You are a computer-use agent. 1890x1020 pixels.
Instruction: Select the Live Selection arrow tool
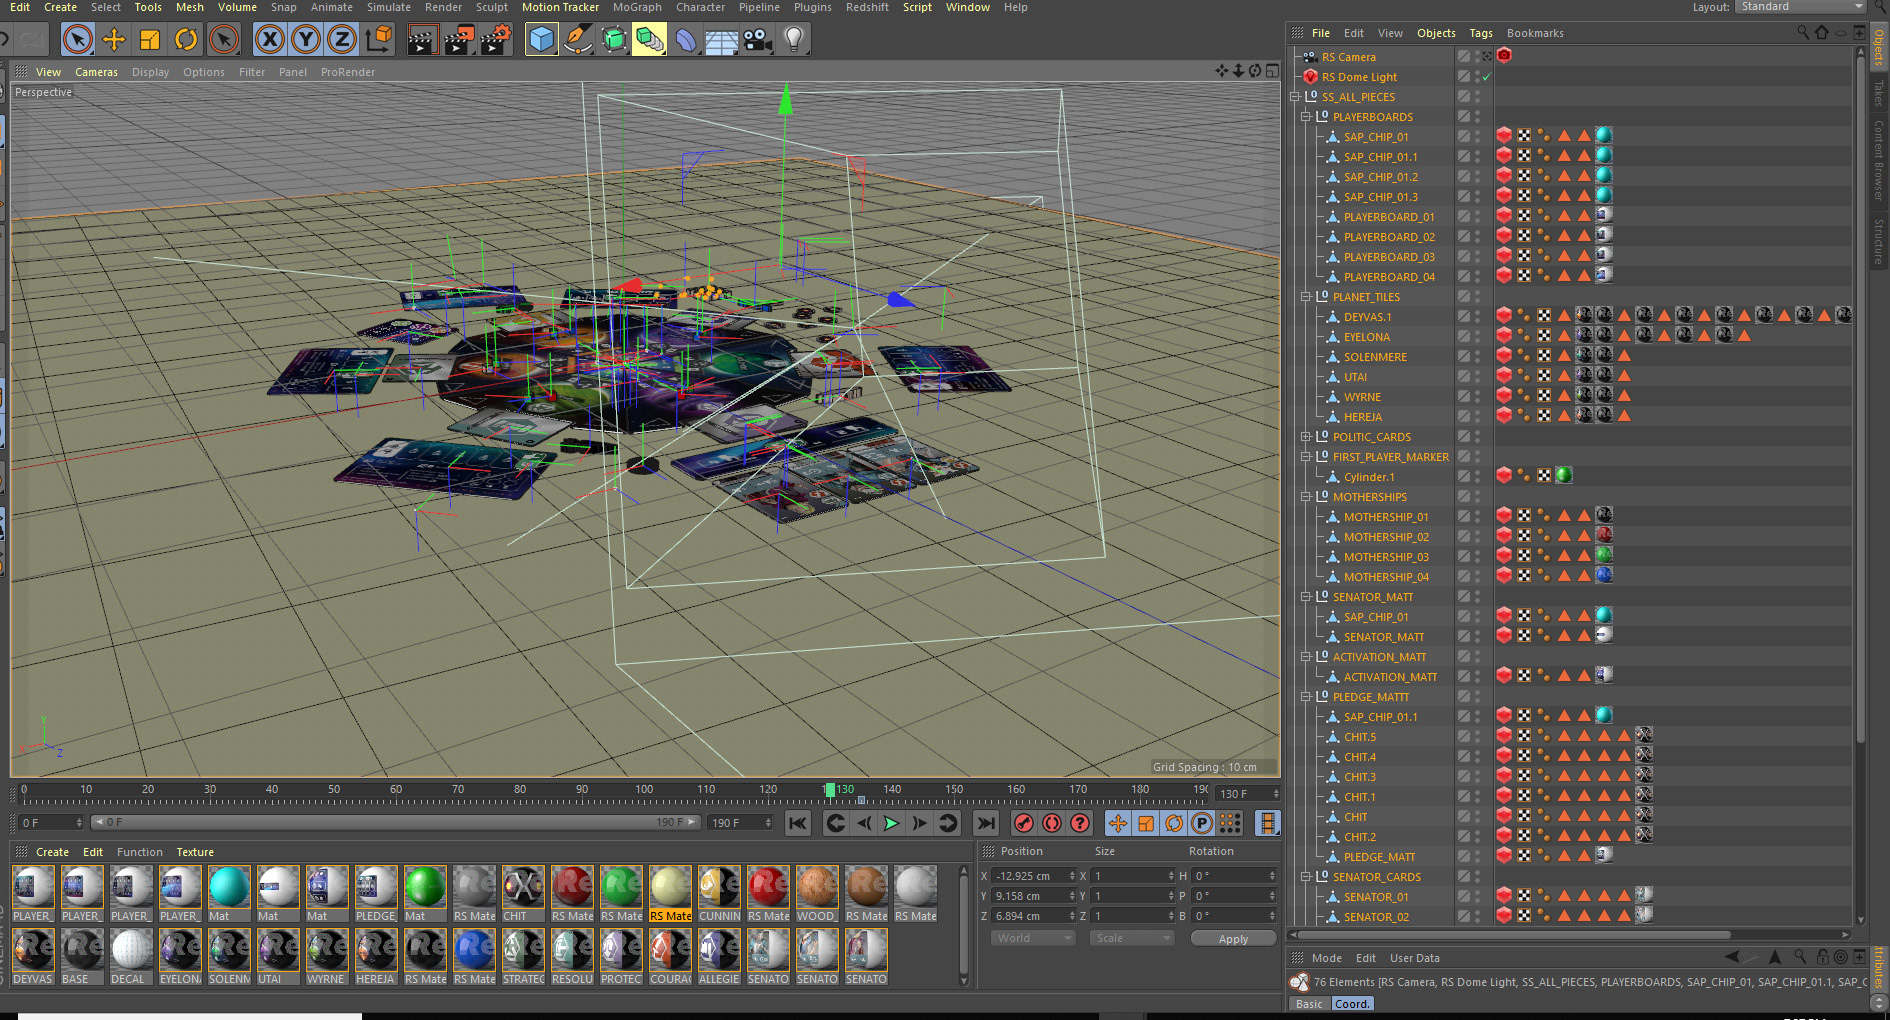(x=77, y=40)
